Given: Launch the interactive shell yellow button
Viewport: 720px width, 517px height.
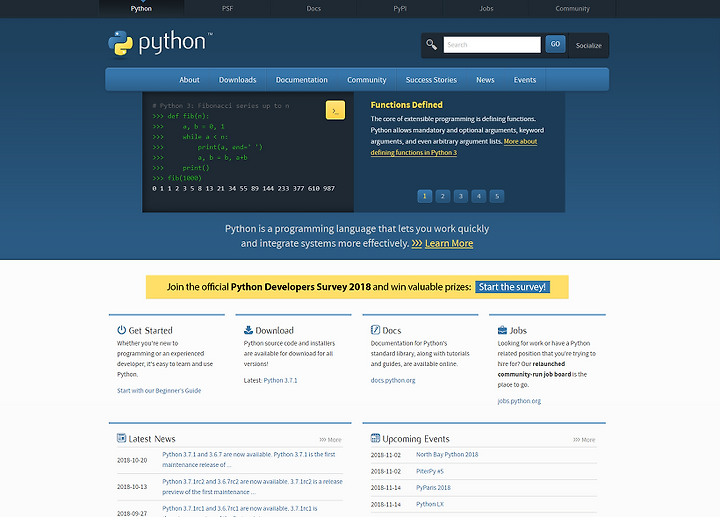Looking at the screenshot, I should click(335, 110).
